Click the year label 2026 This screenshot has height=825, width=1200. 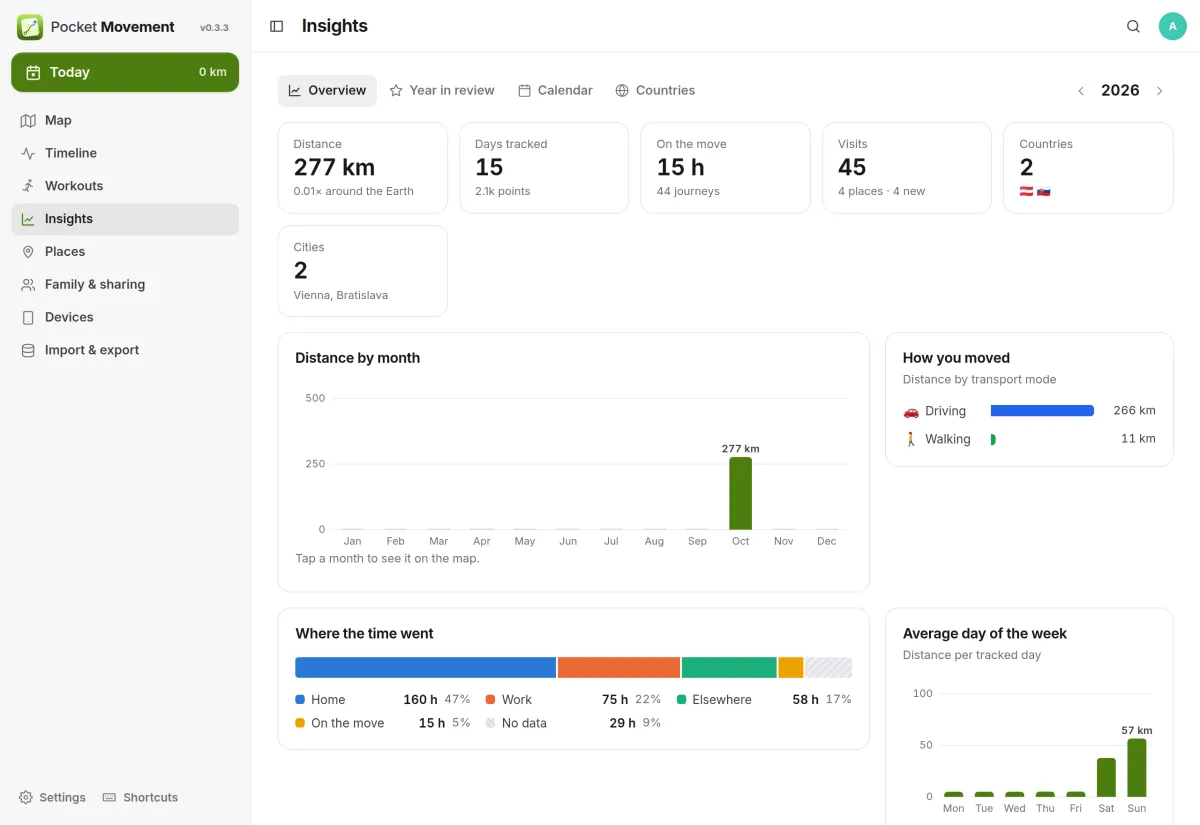(1120, 91)
